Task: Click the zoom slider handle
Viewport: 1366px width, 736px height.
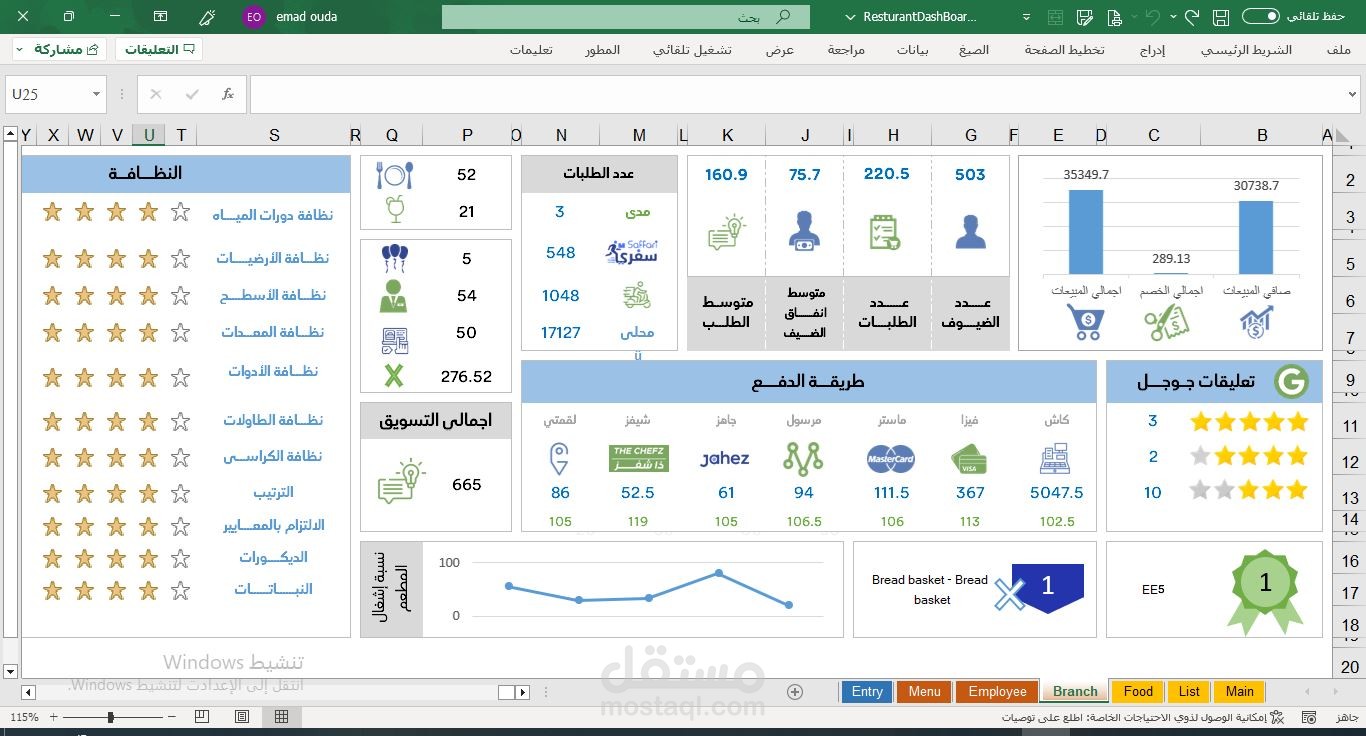Action: pyautogui.click(x=110, y=717)
